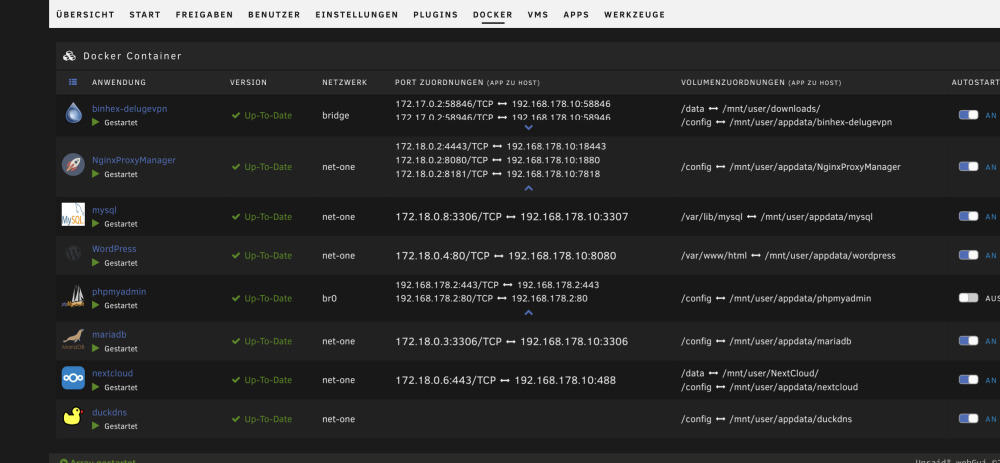The width and height of the screenshot is (1000, 463).
Task: Click the phpmyadmin sailboat icon
Action: (73, 297)
